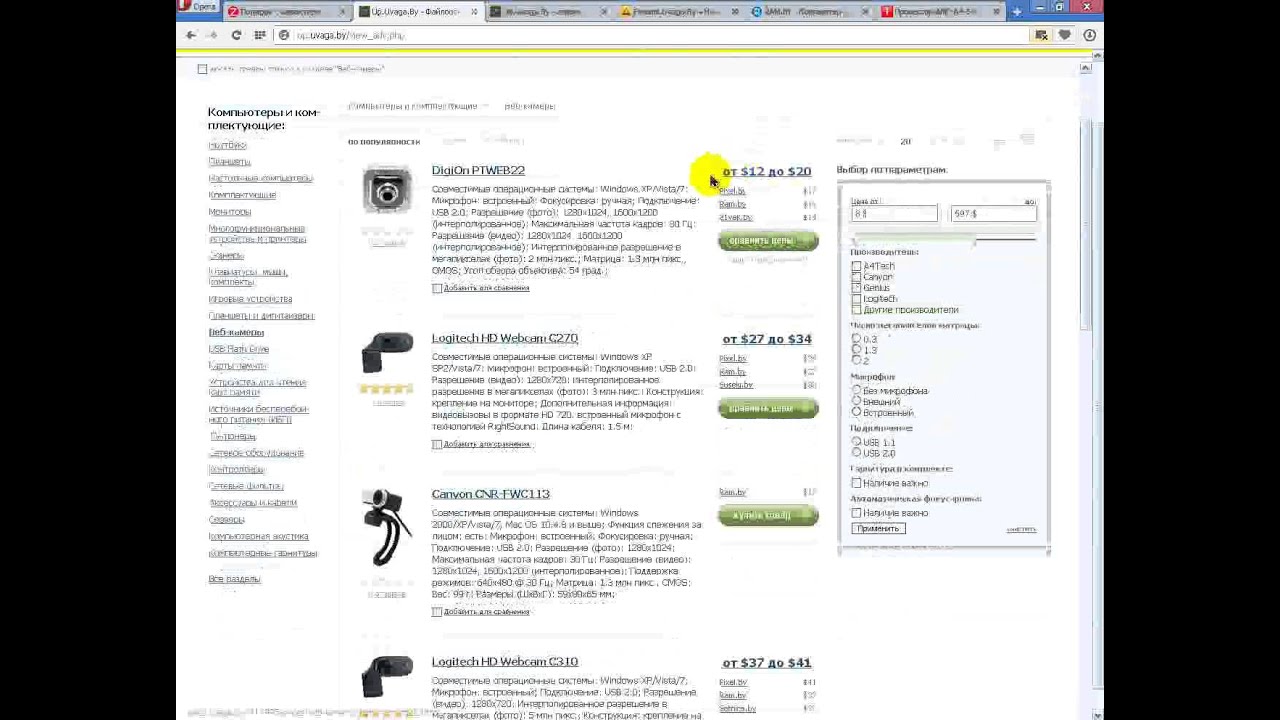Viewport: 1280px width, 720px height.
Task: Open the Logitech HD Webcam C310 link
Action: tap(505, 662)
